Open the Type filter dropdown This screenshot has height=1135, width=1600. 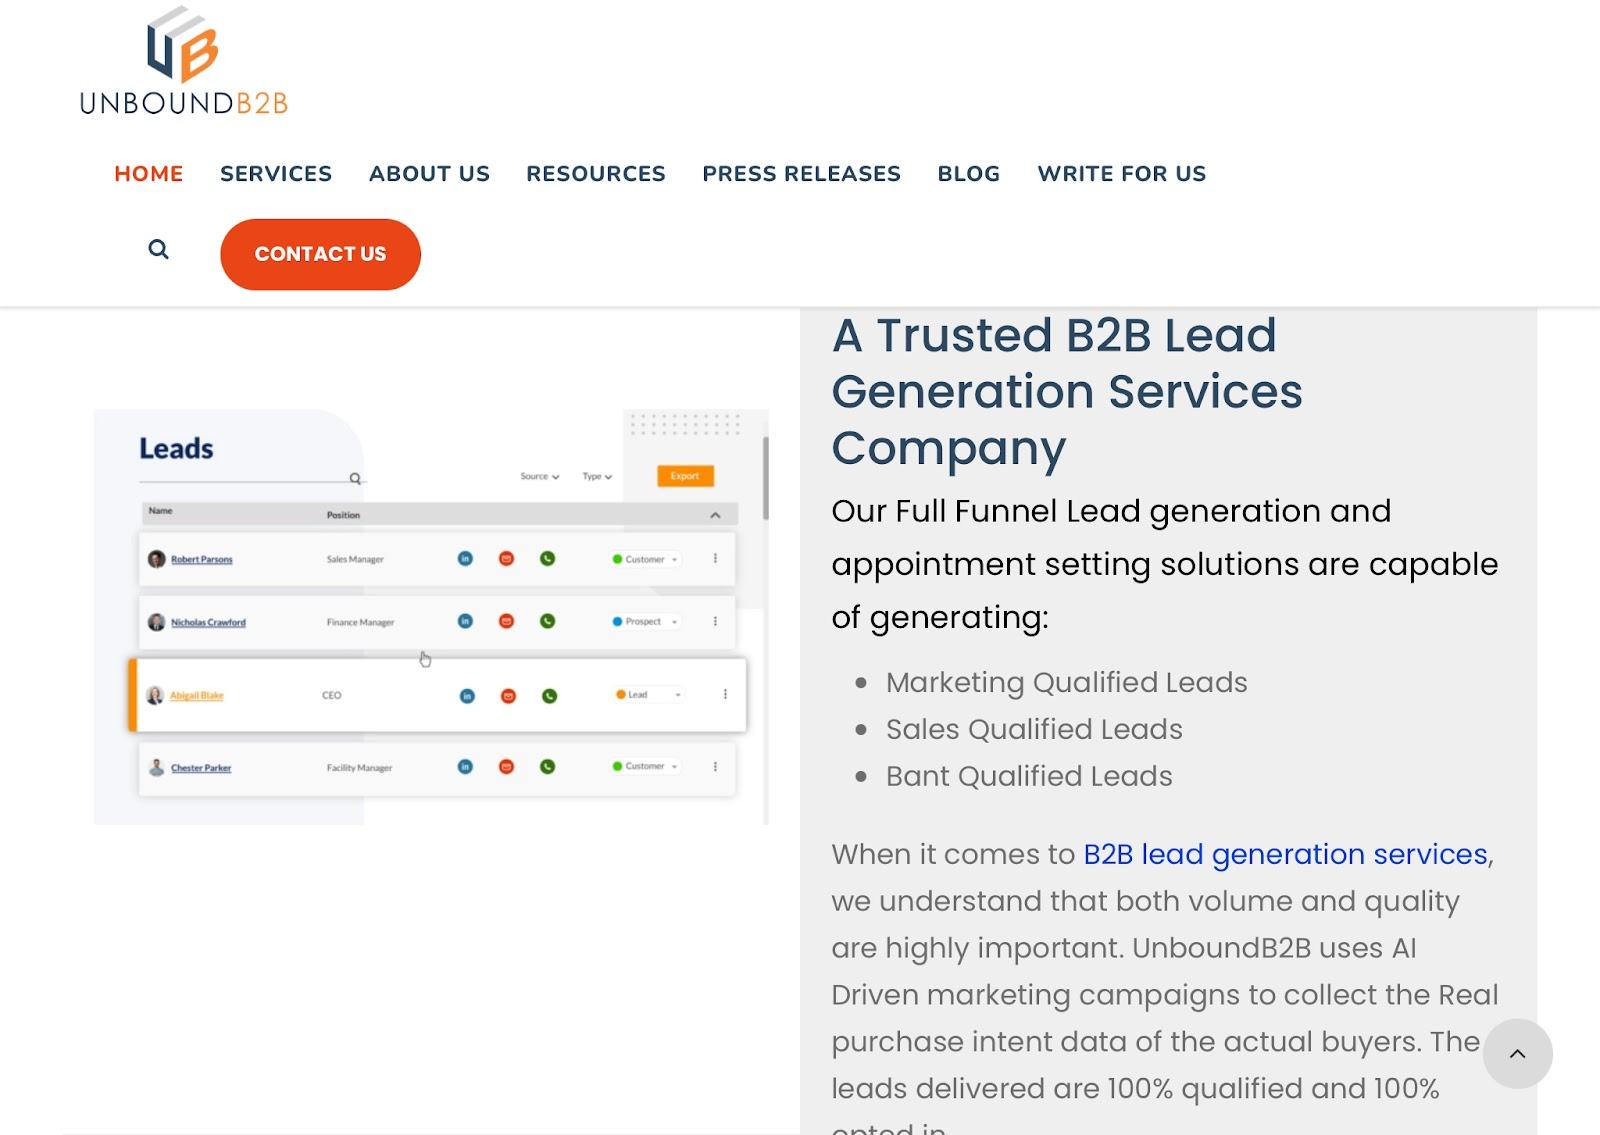coord(597,476)
